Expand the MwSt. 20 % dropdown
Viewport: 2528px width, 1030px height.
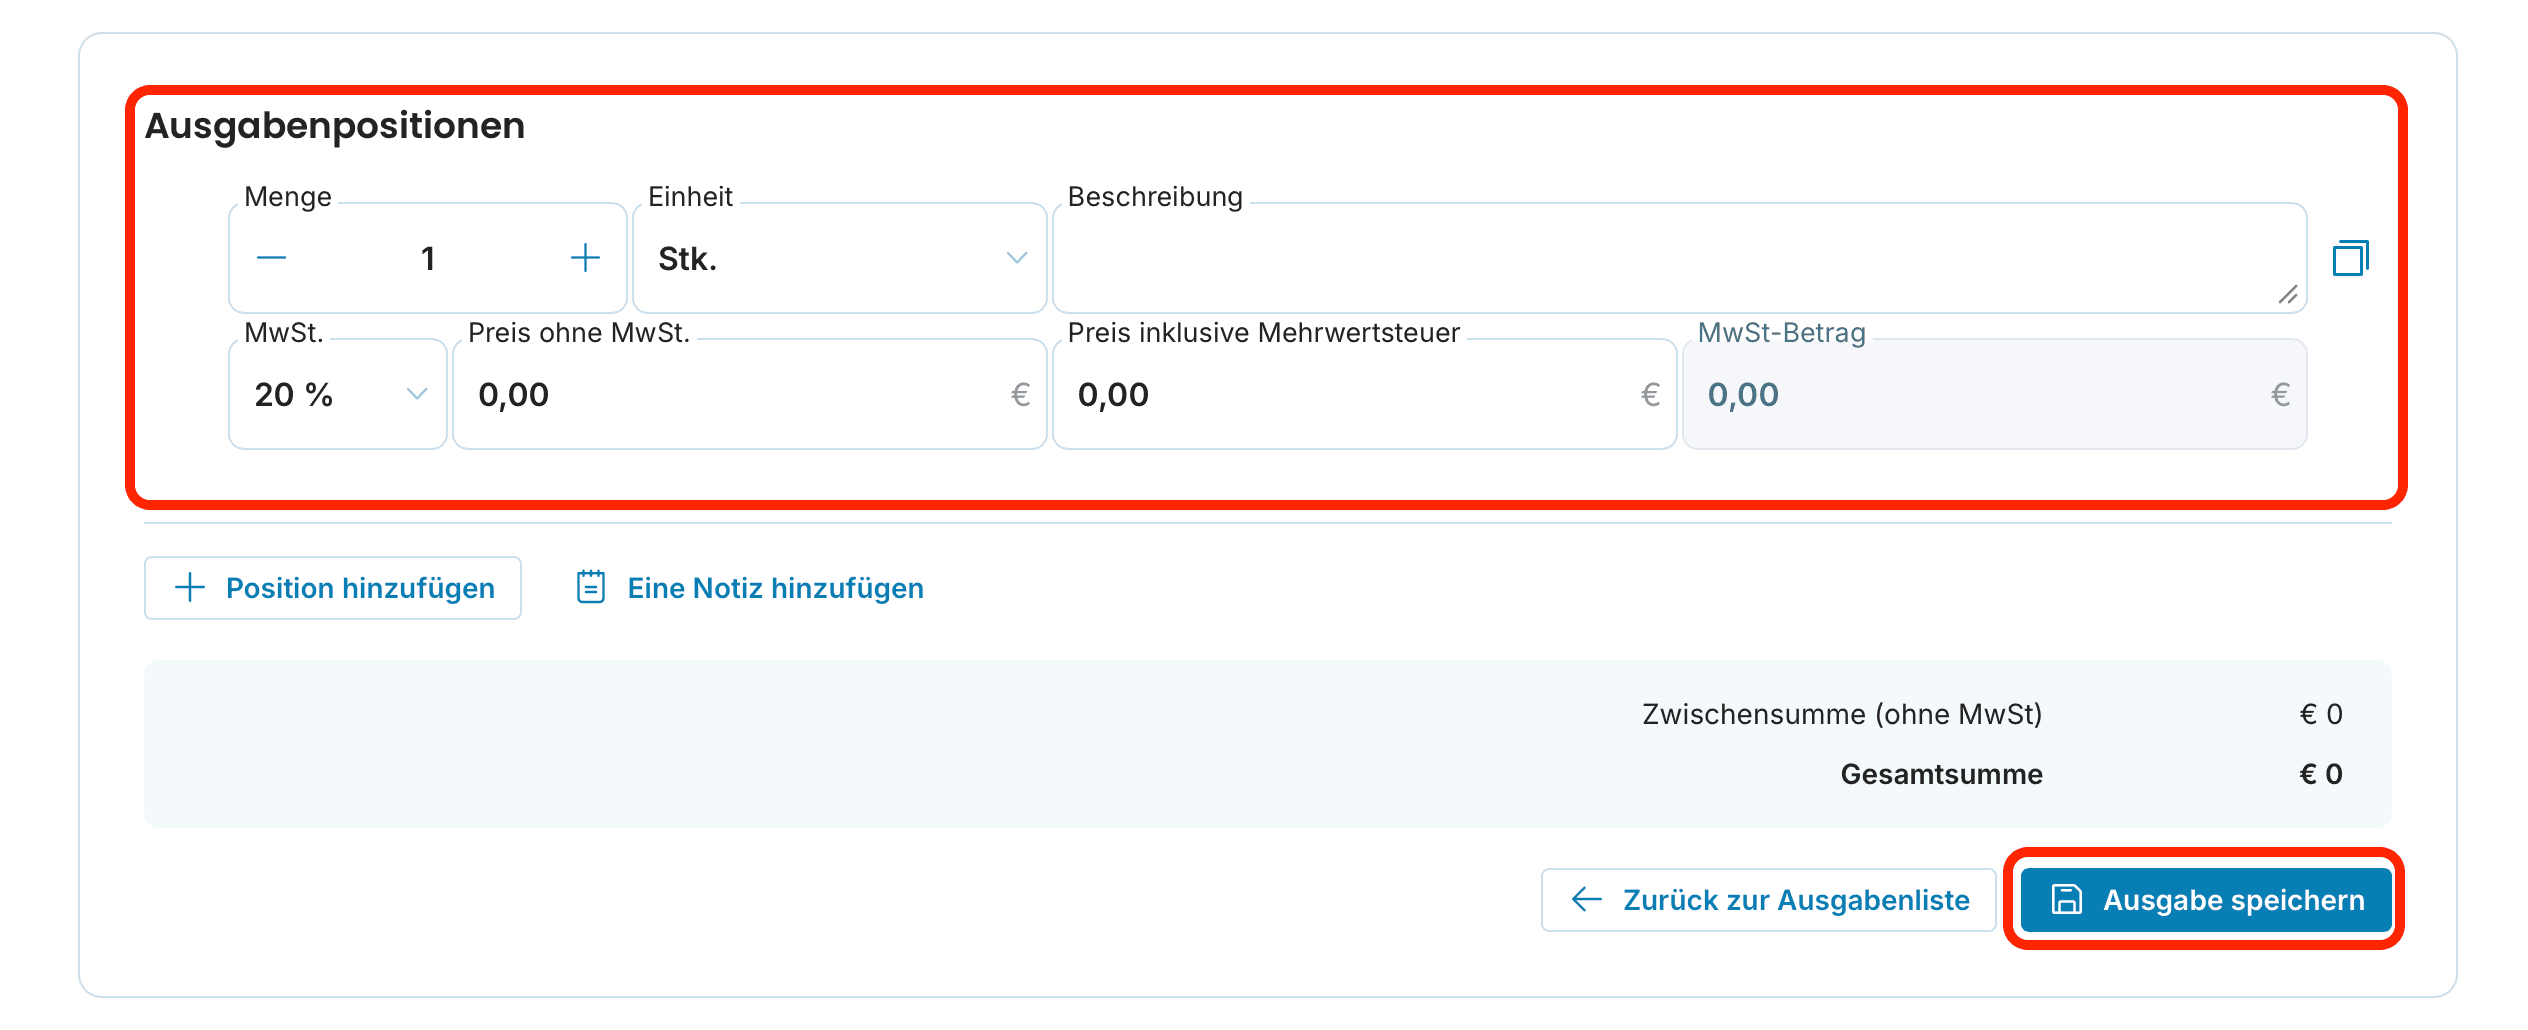[x=338, y=394]
